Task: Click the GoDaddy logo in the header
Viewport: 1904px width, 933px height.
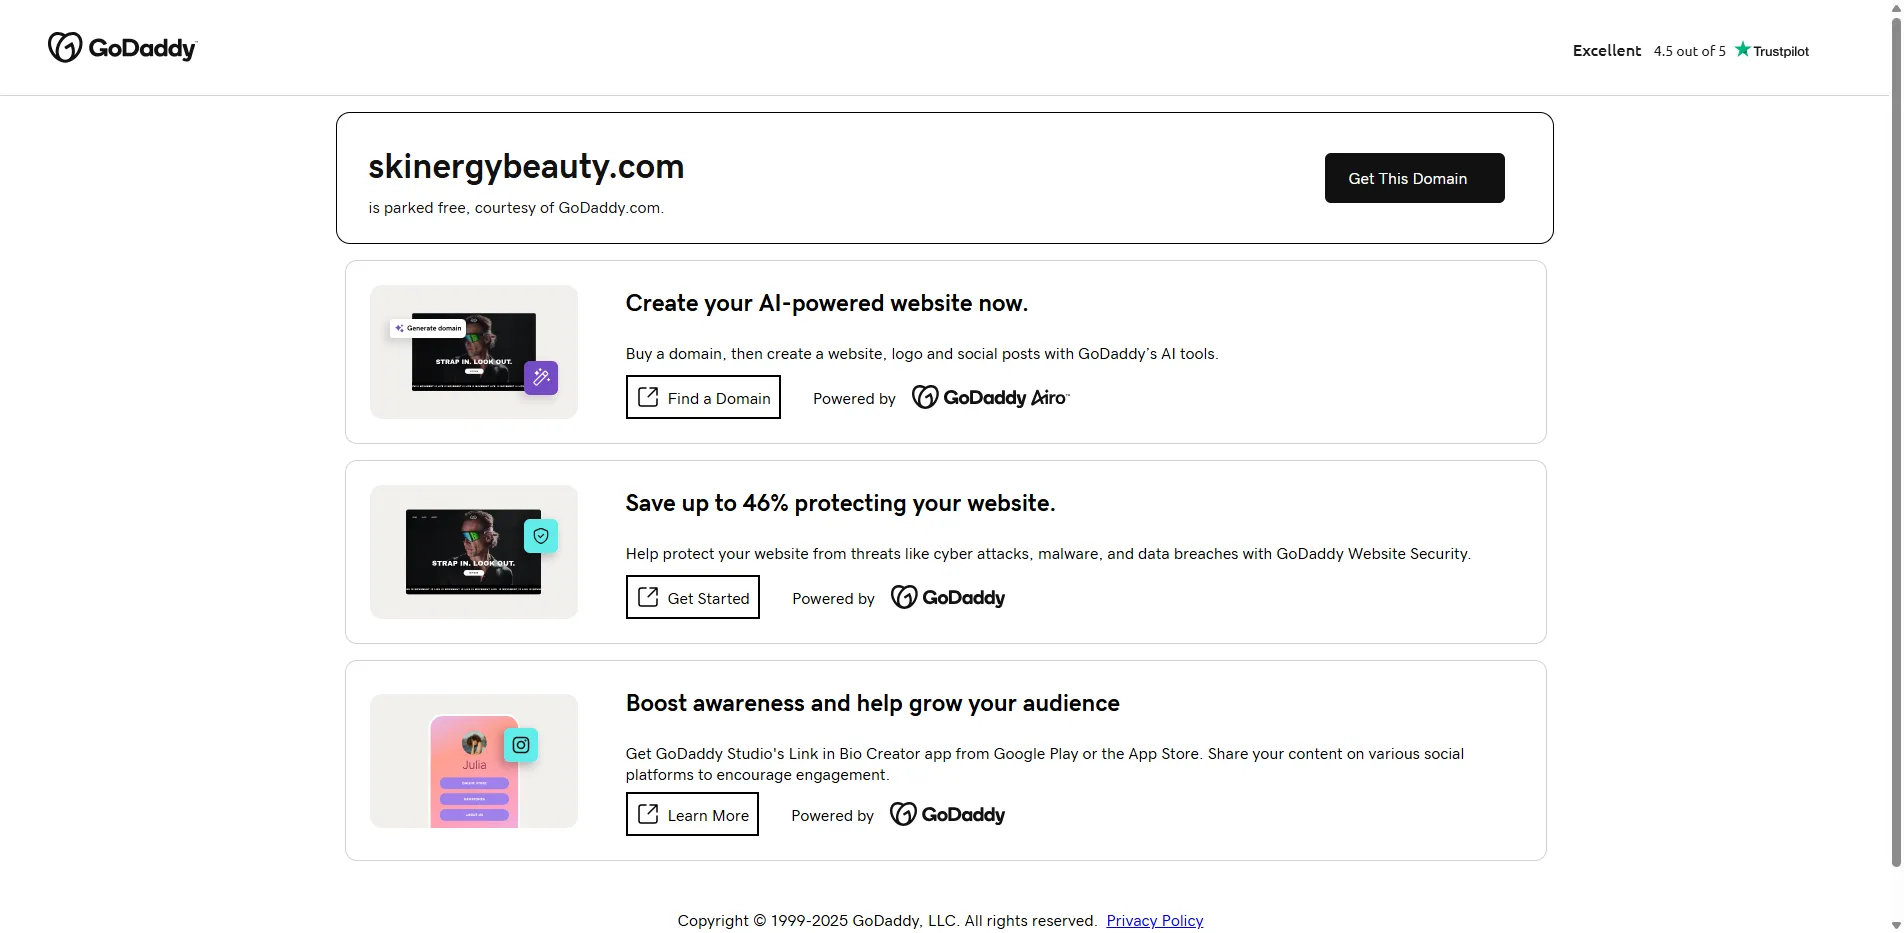Action: pyautogui.click(x=122, y=47)
